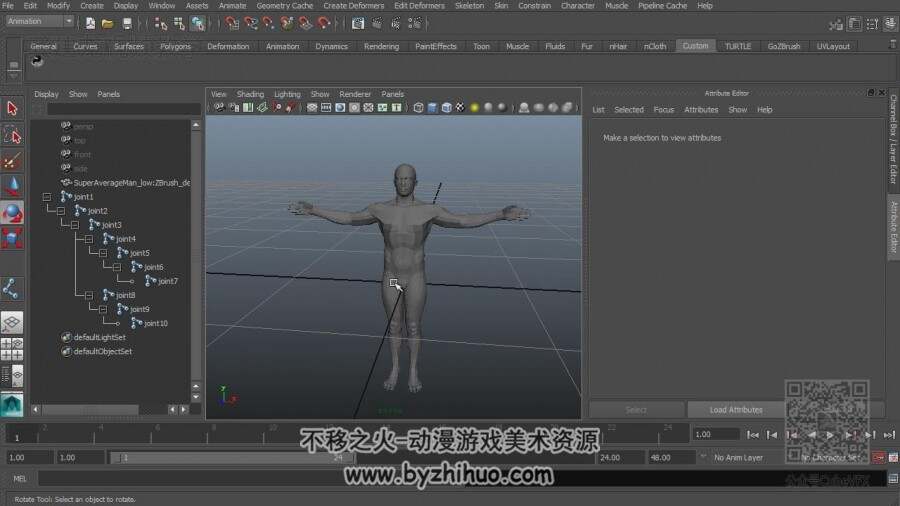Collapse joint4 node in outliner
Image resolution: width=900 pixels, height=506 pixels.
89,239
